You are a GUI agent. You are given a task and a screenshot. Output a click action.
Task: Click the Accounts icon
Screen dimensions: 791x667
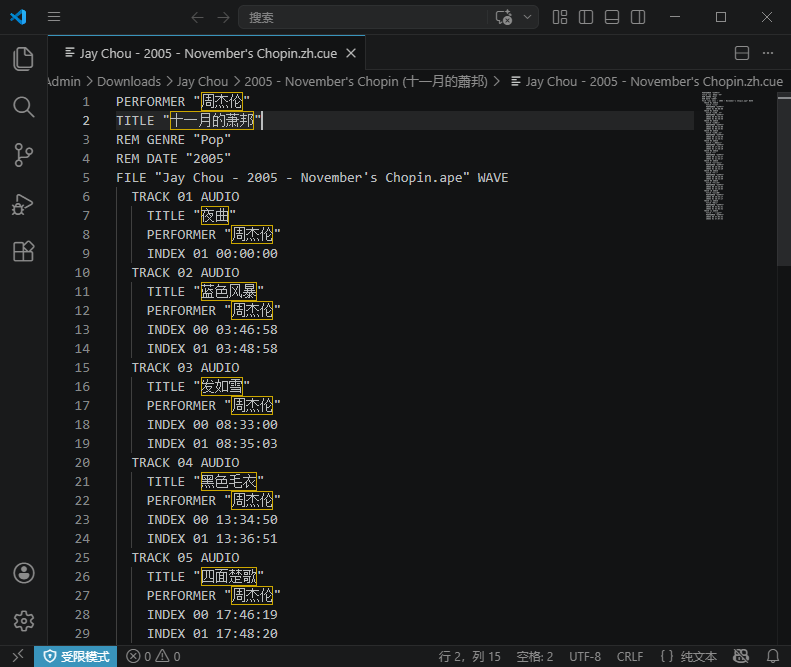click(23, 573)
